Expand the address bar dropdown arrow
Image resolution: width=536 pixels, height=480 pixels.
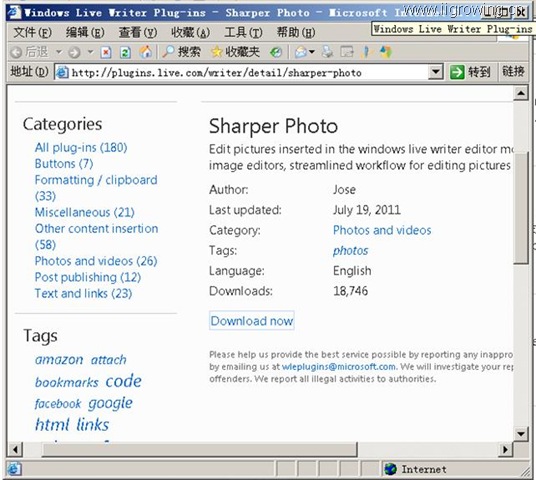tap(436, 72)
